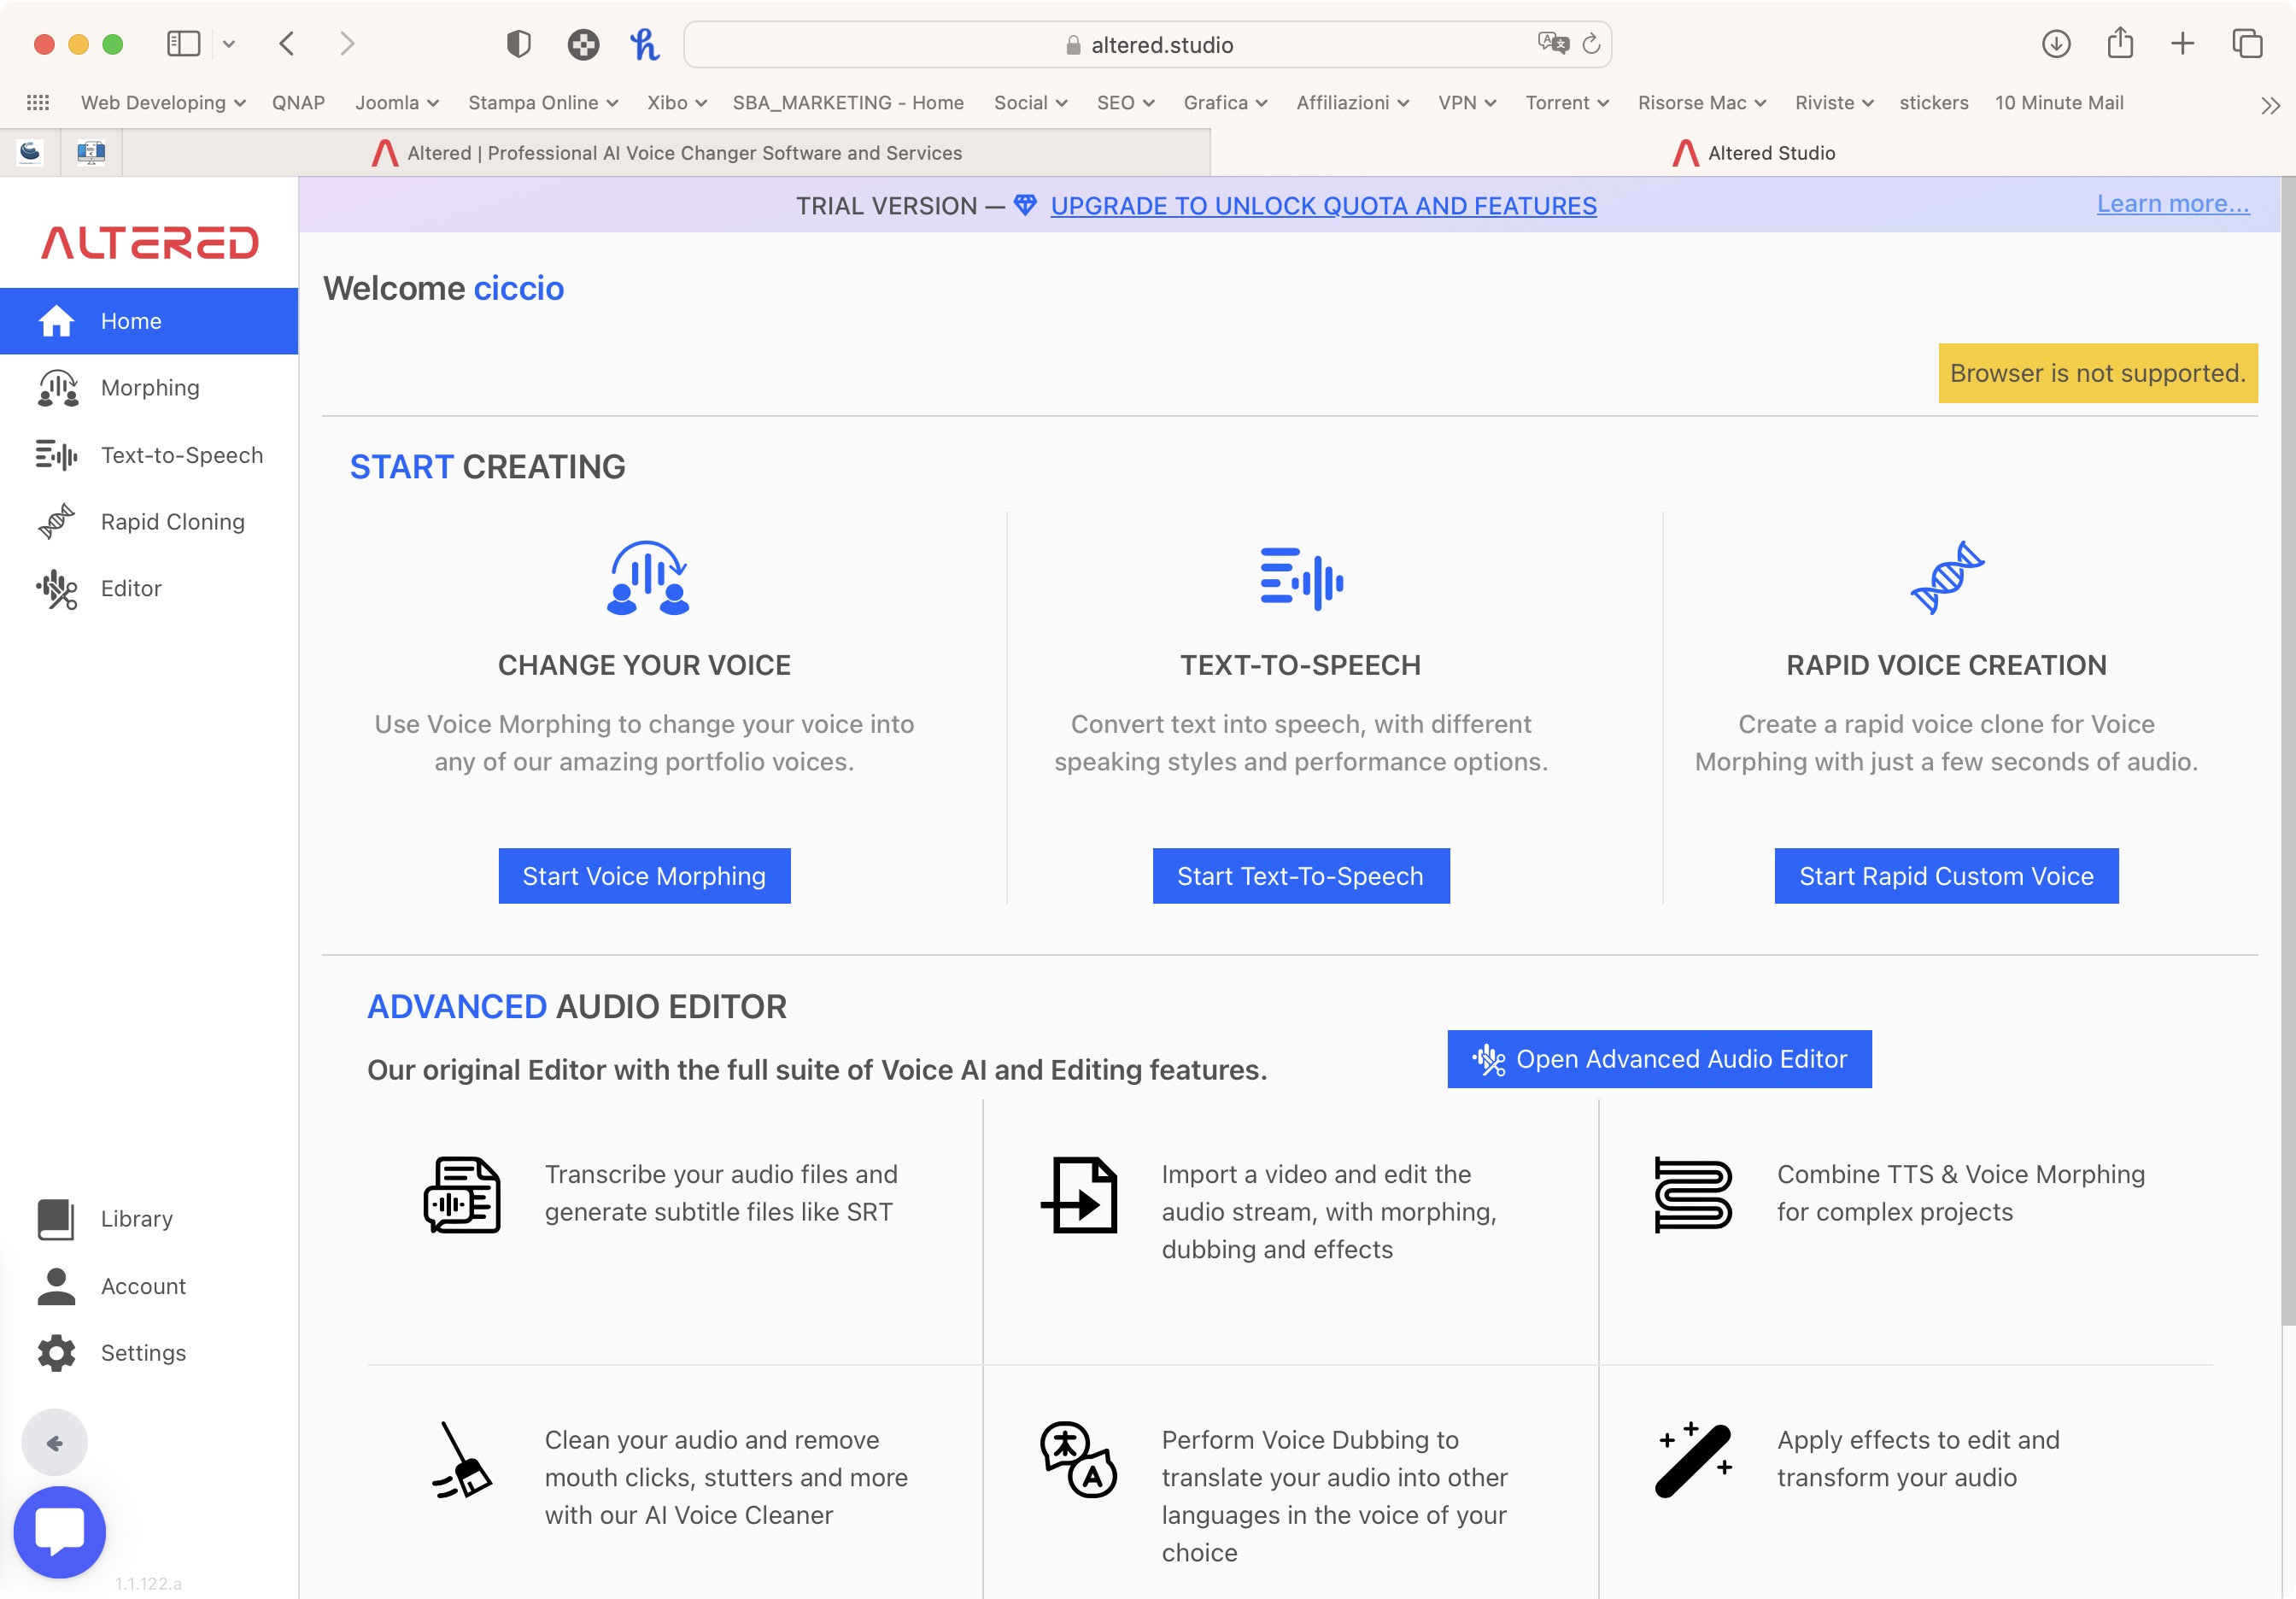The width and height of the screenshot is (2296, 1599).
Task: Go back with Safari back arrow
Action: pos(287,44)
